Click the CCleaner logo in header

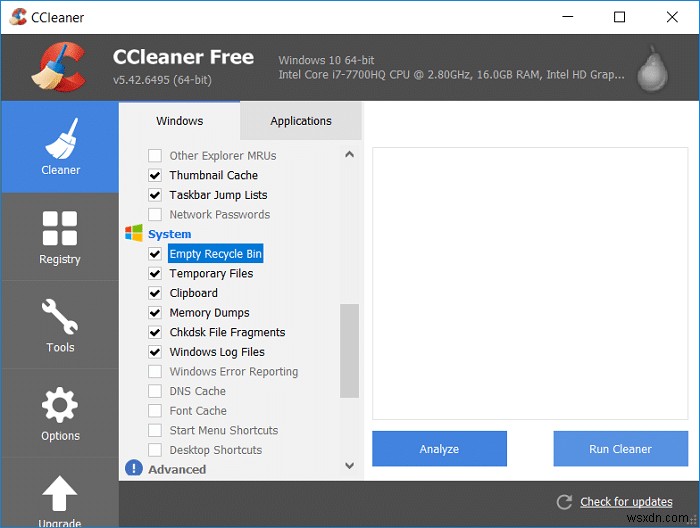[59, 67]
